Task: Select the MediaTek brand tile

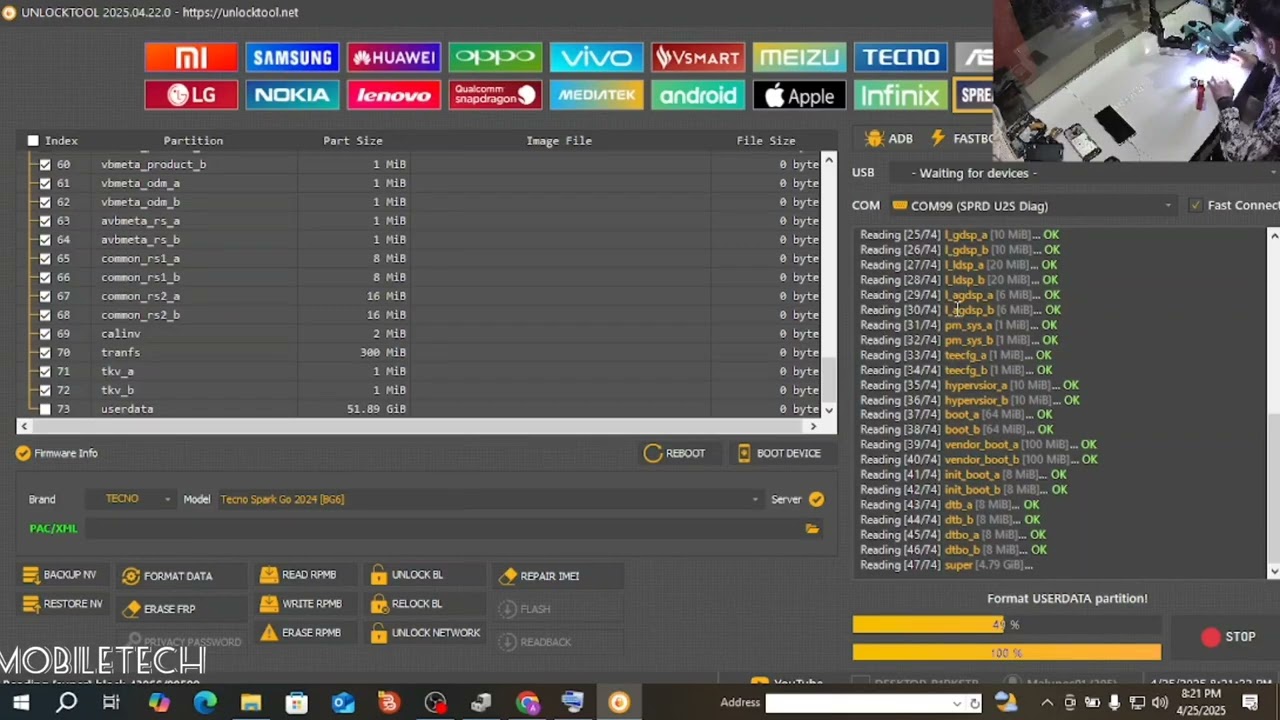Action: [596, 95]
